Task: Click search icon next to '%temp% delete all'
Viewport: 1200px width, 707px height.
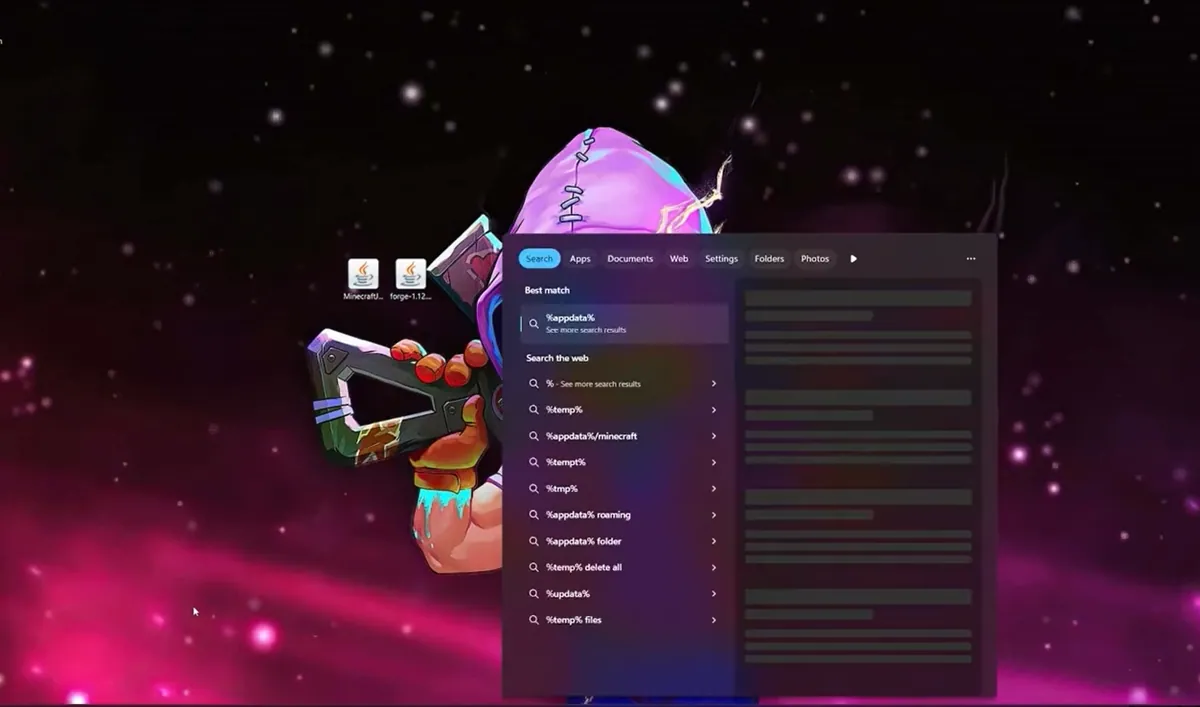Action: [x=534, y=568]
